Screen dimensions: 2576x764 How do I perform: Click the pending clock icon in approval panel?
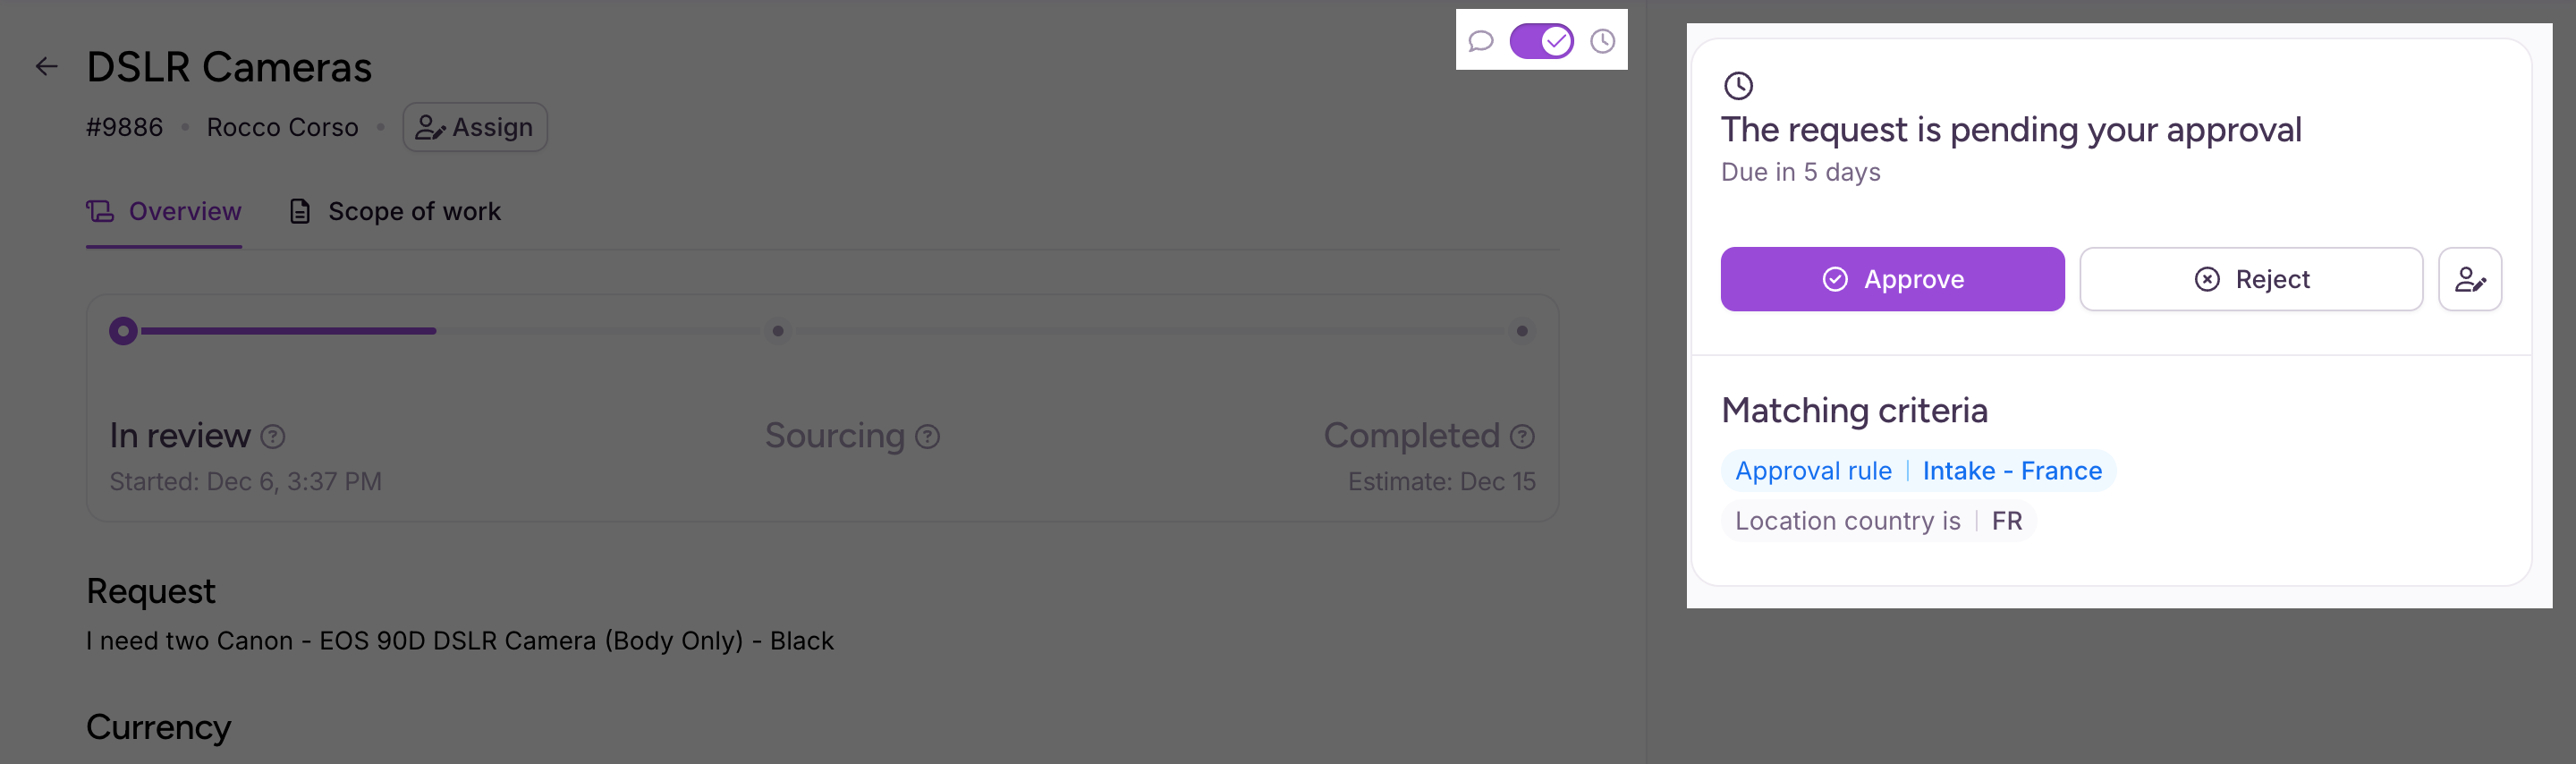1738,86
